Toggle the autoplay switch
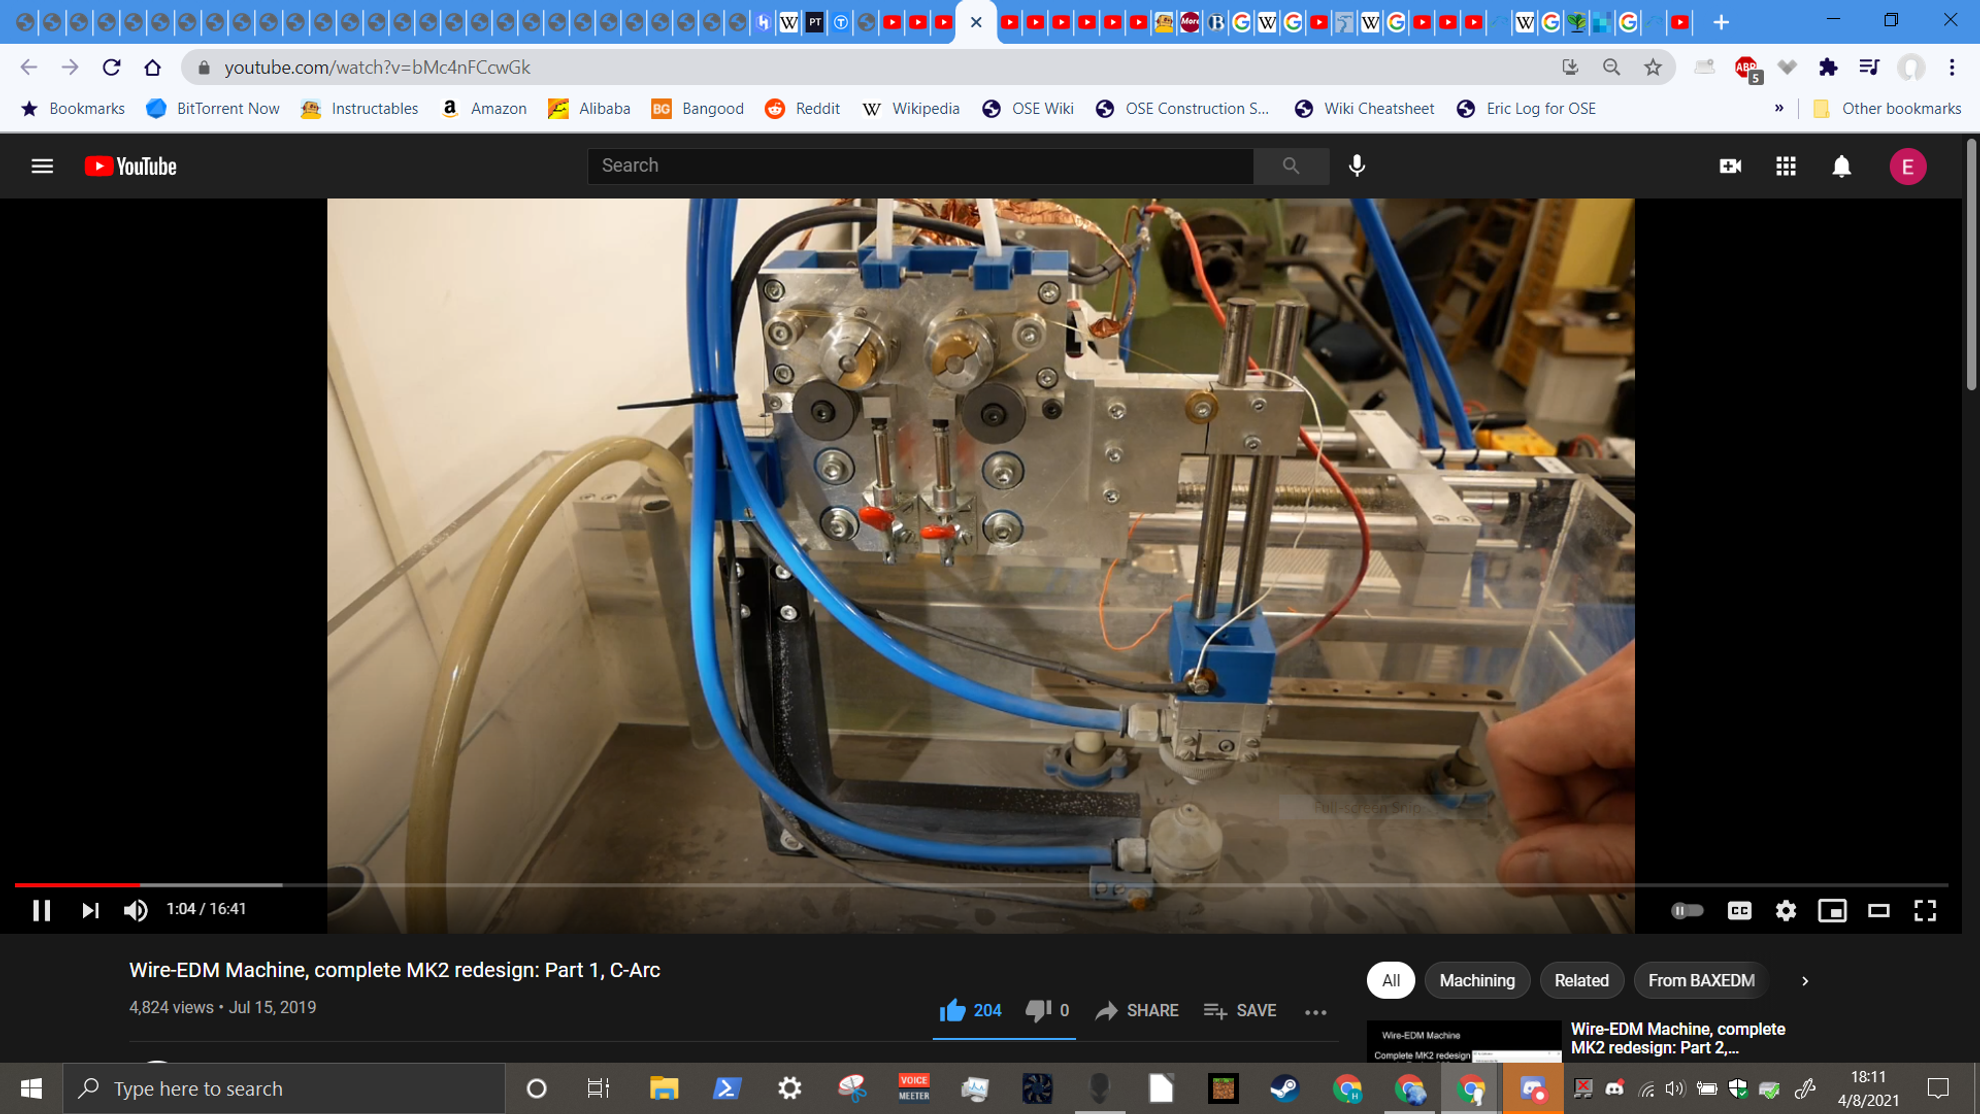Screen dimensions: 1980x1114 1687,910
